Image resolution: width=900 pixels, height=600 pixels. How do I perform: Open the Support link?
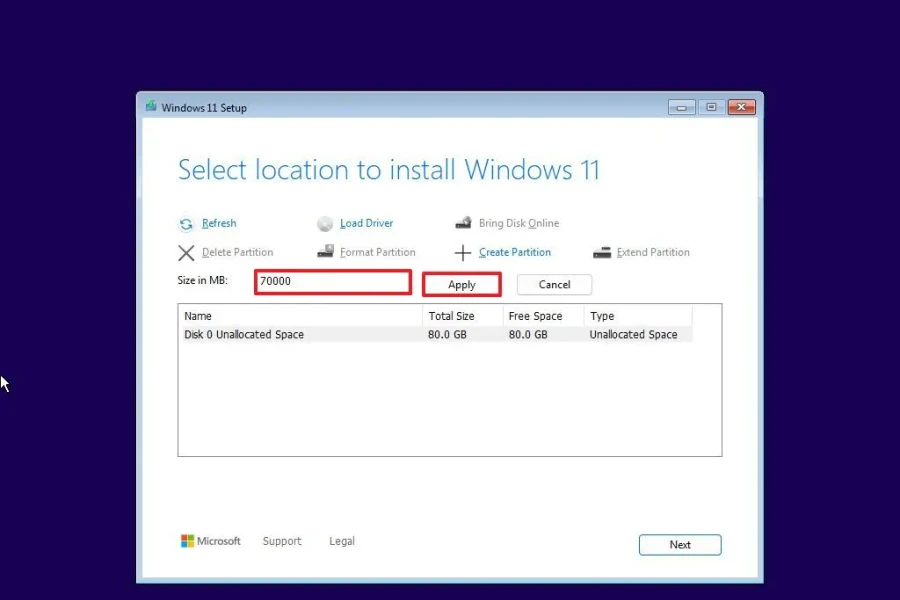point(281,540)
